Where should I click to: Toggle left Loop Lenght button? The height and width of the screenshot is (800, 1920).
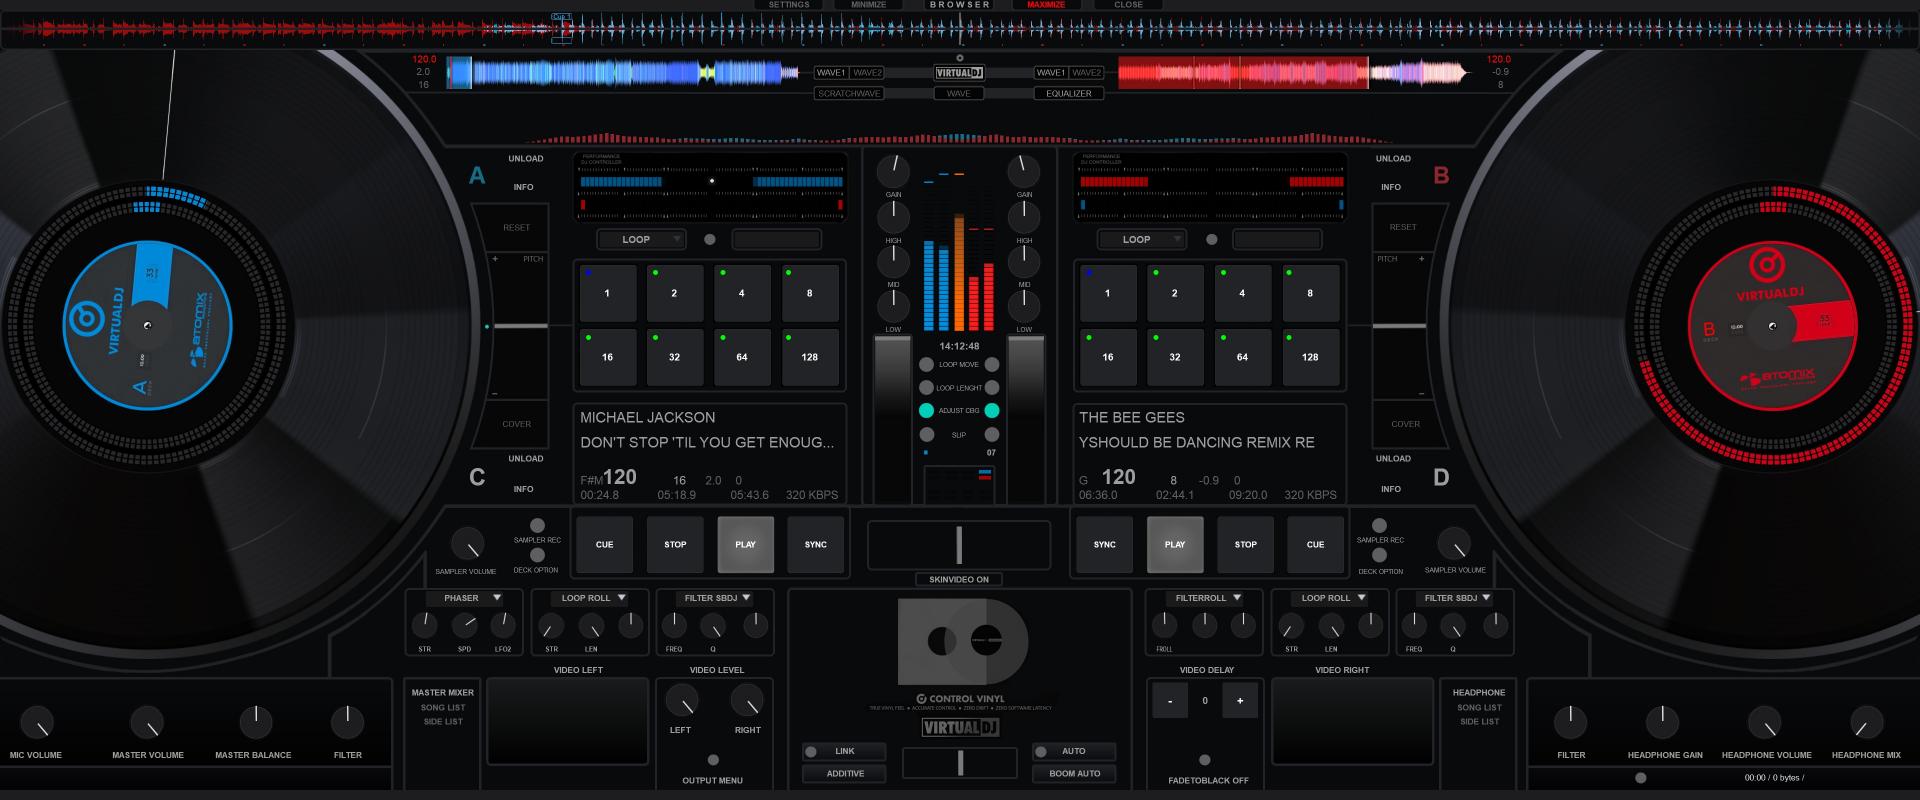click(x=926, y=387)
